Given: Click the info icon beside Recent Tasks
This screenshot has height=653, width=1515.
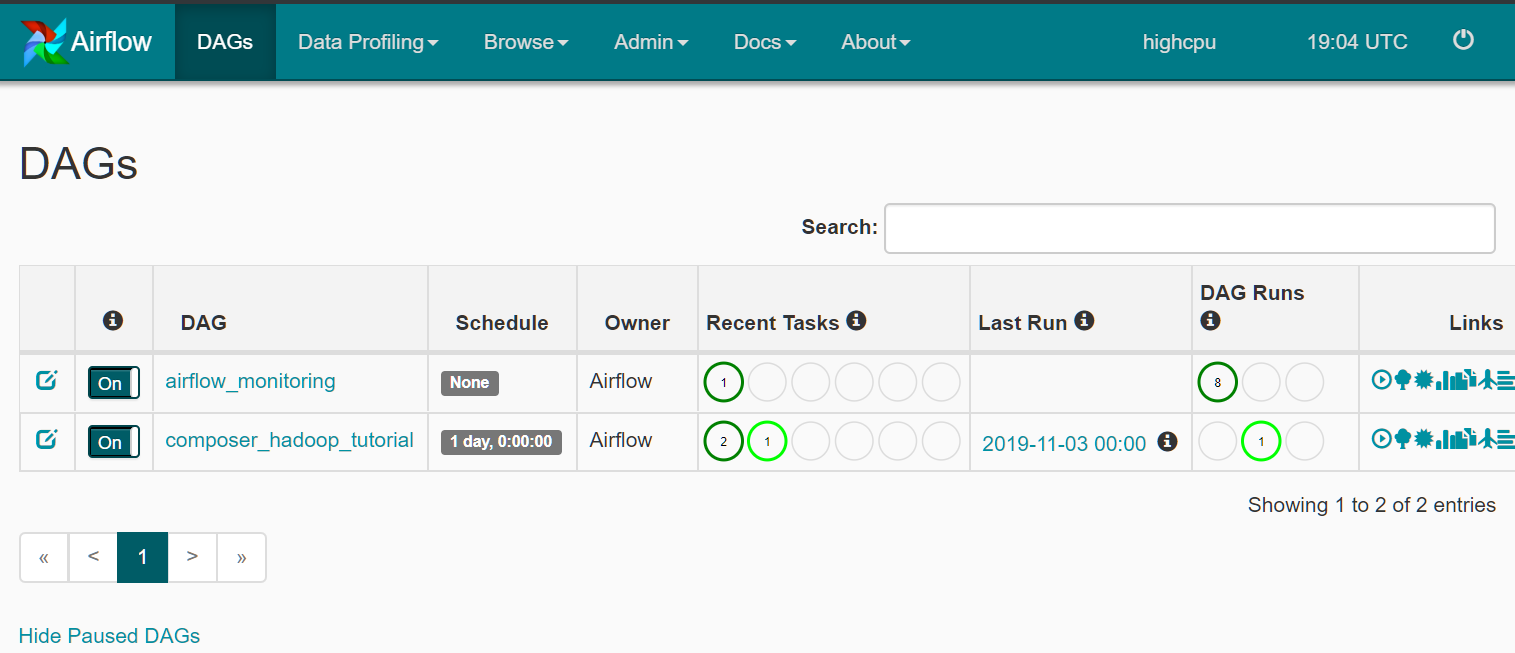Looking at the screenshot, I should (856, 320).
